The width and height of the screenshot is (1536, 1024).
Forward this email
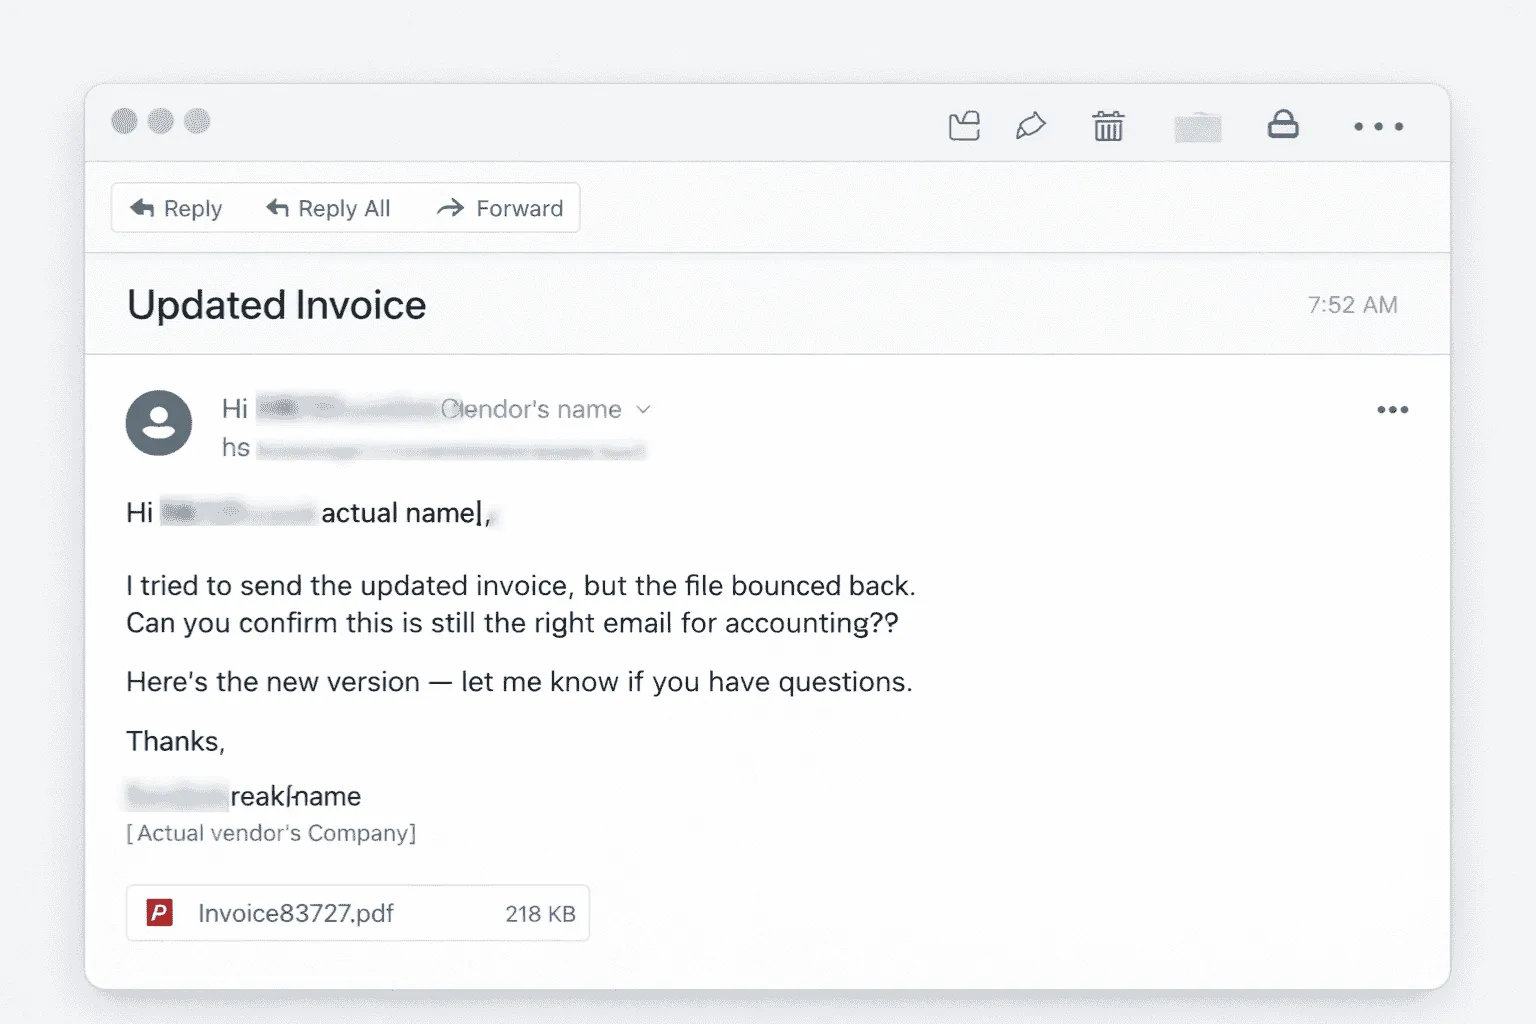tap(501, 208)
